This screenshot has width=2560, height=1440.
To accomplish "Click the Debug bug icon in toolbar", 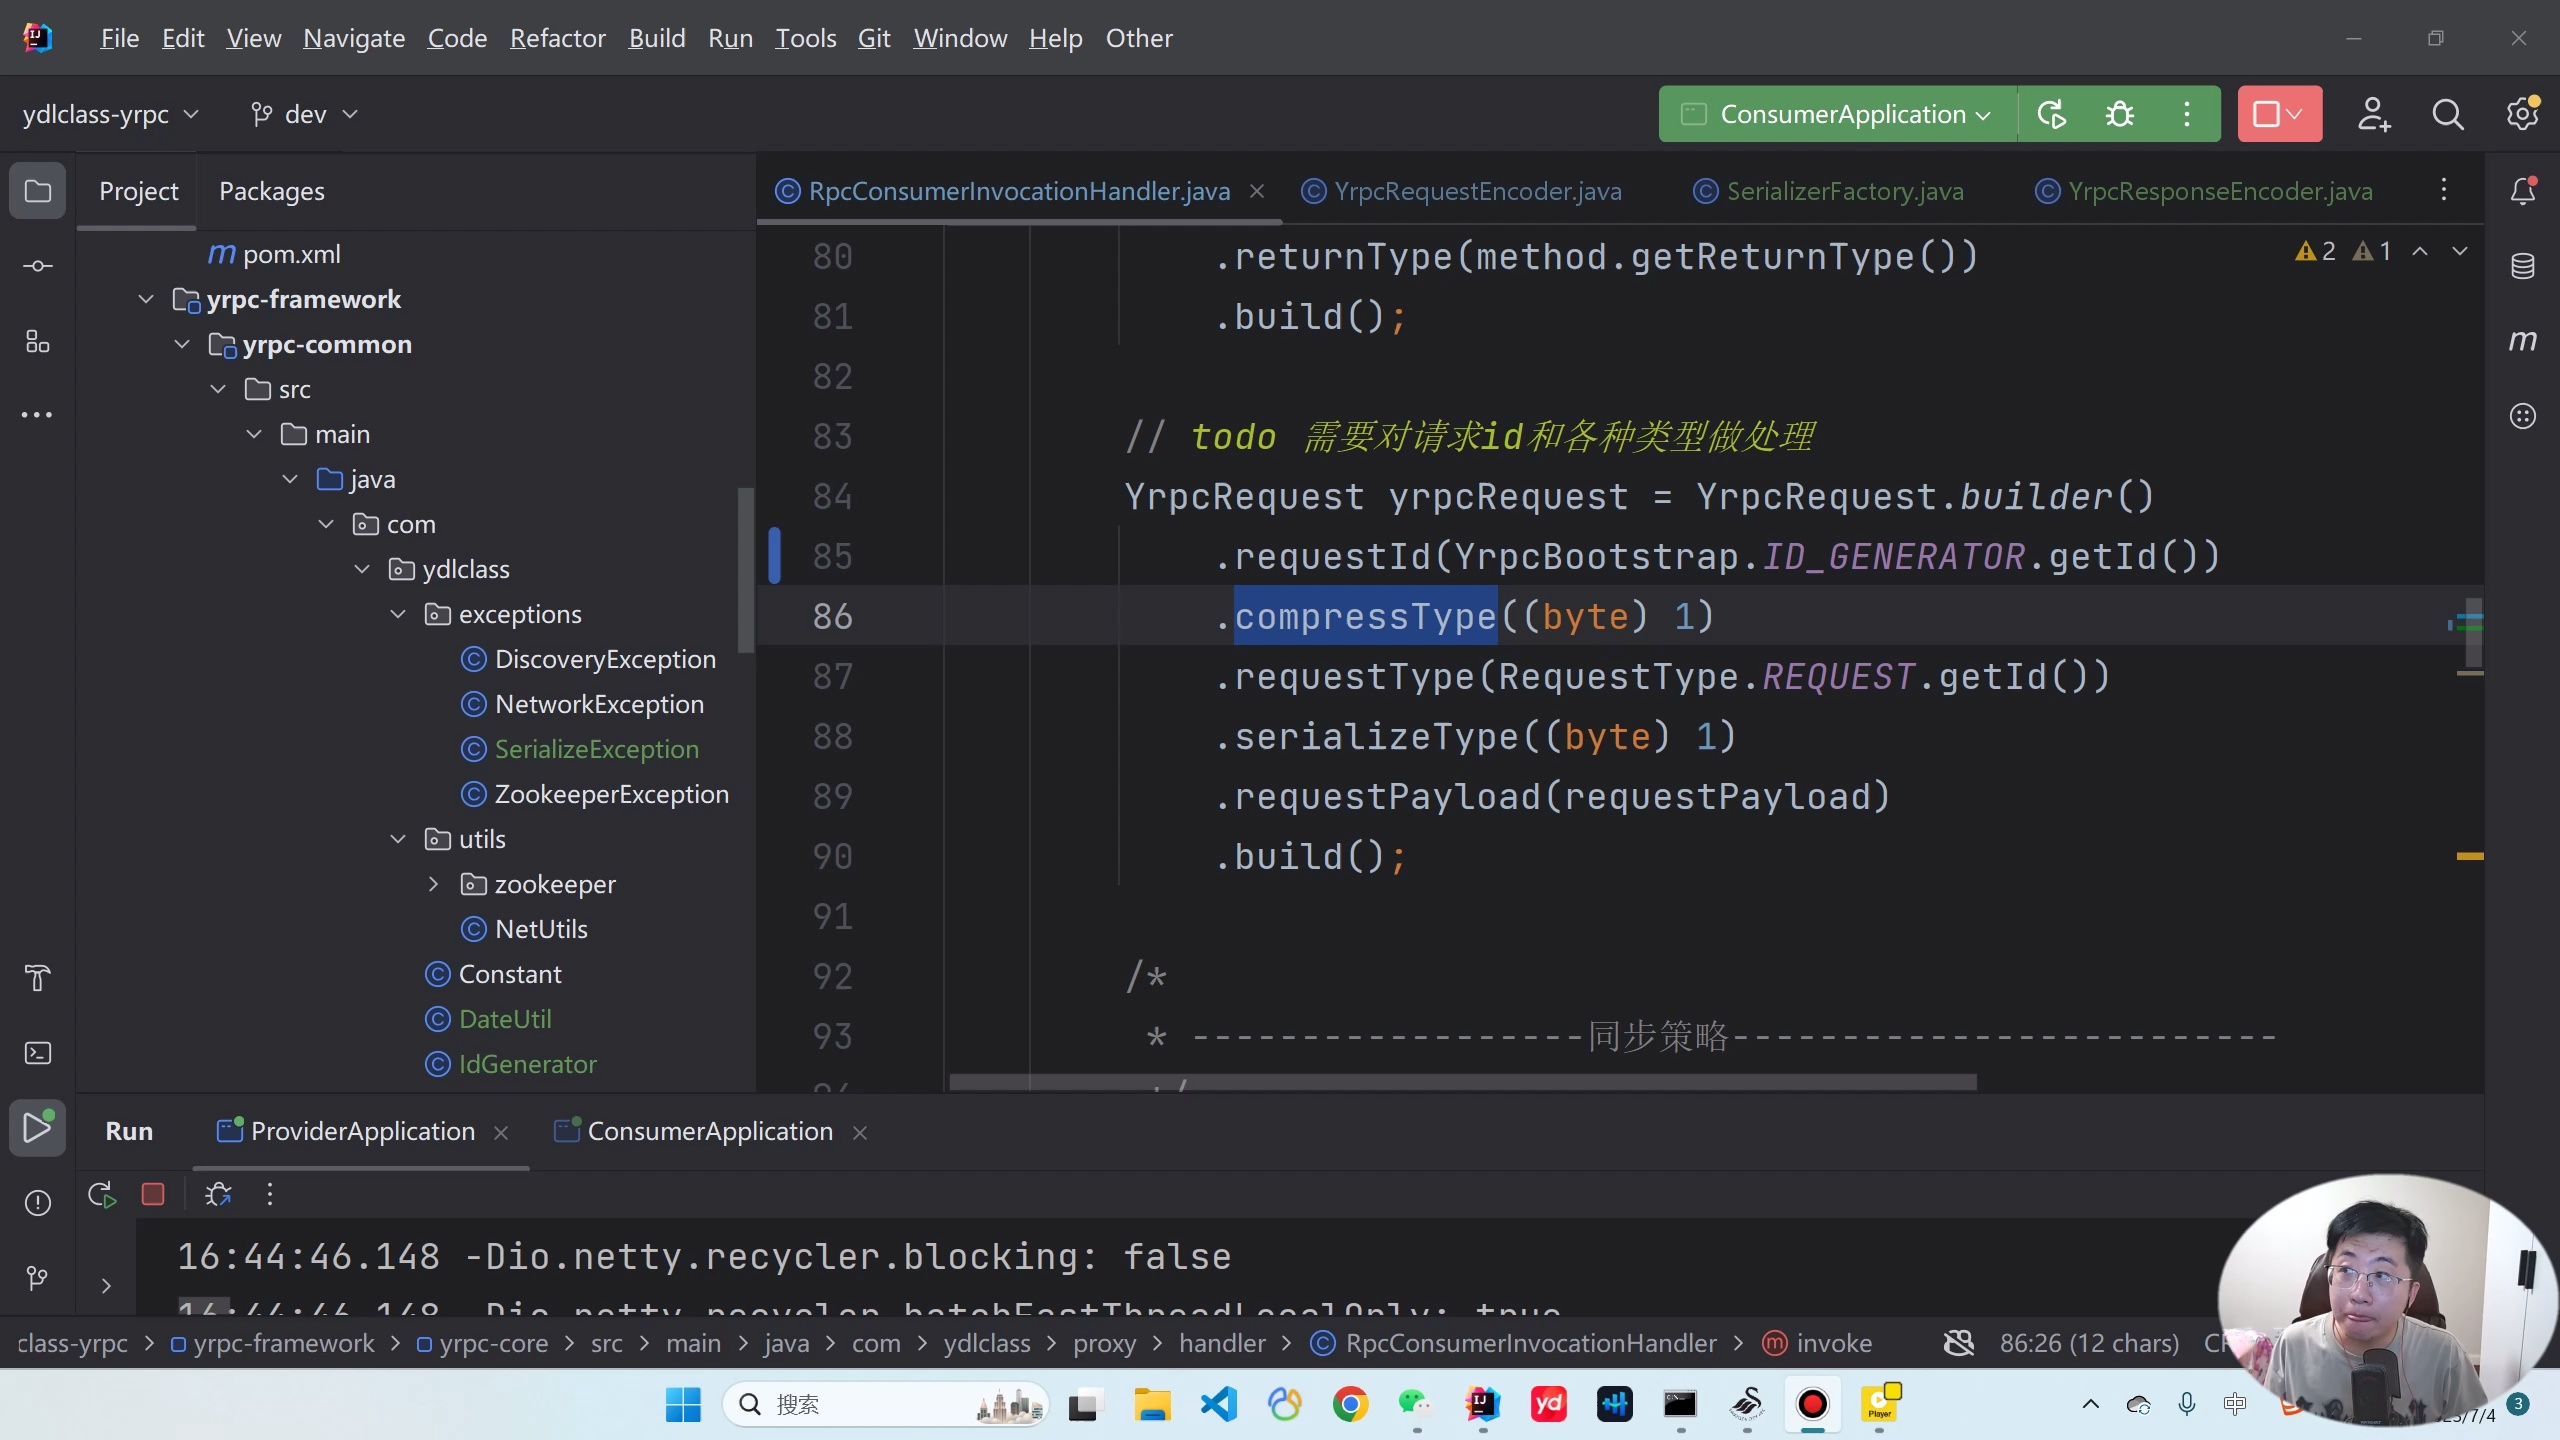I will pos(2119,114).
